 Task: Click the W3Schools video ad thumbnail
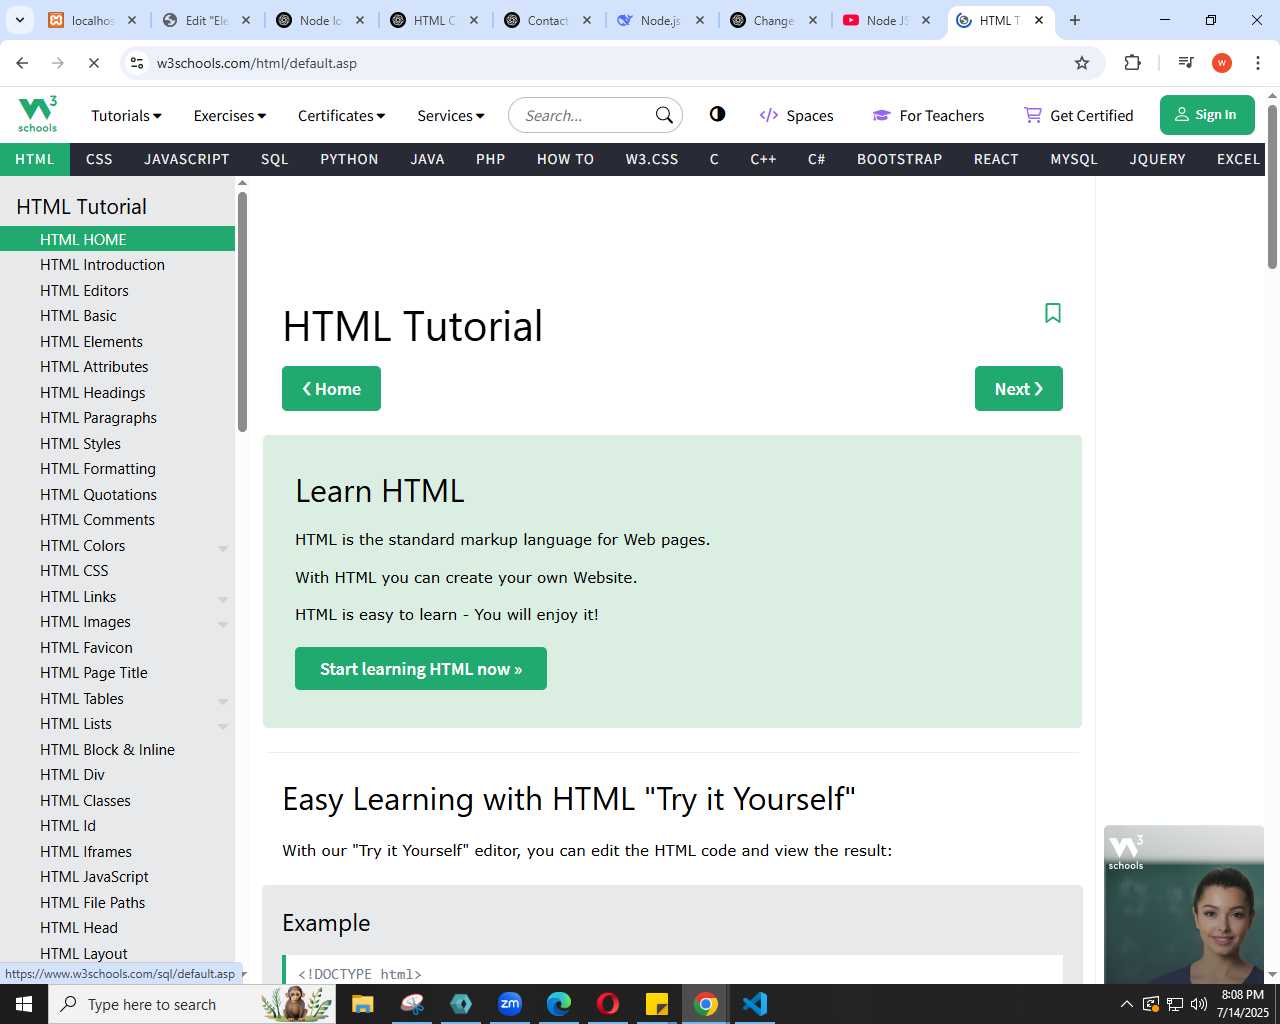1184,905
